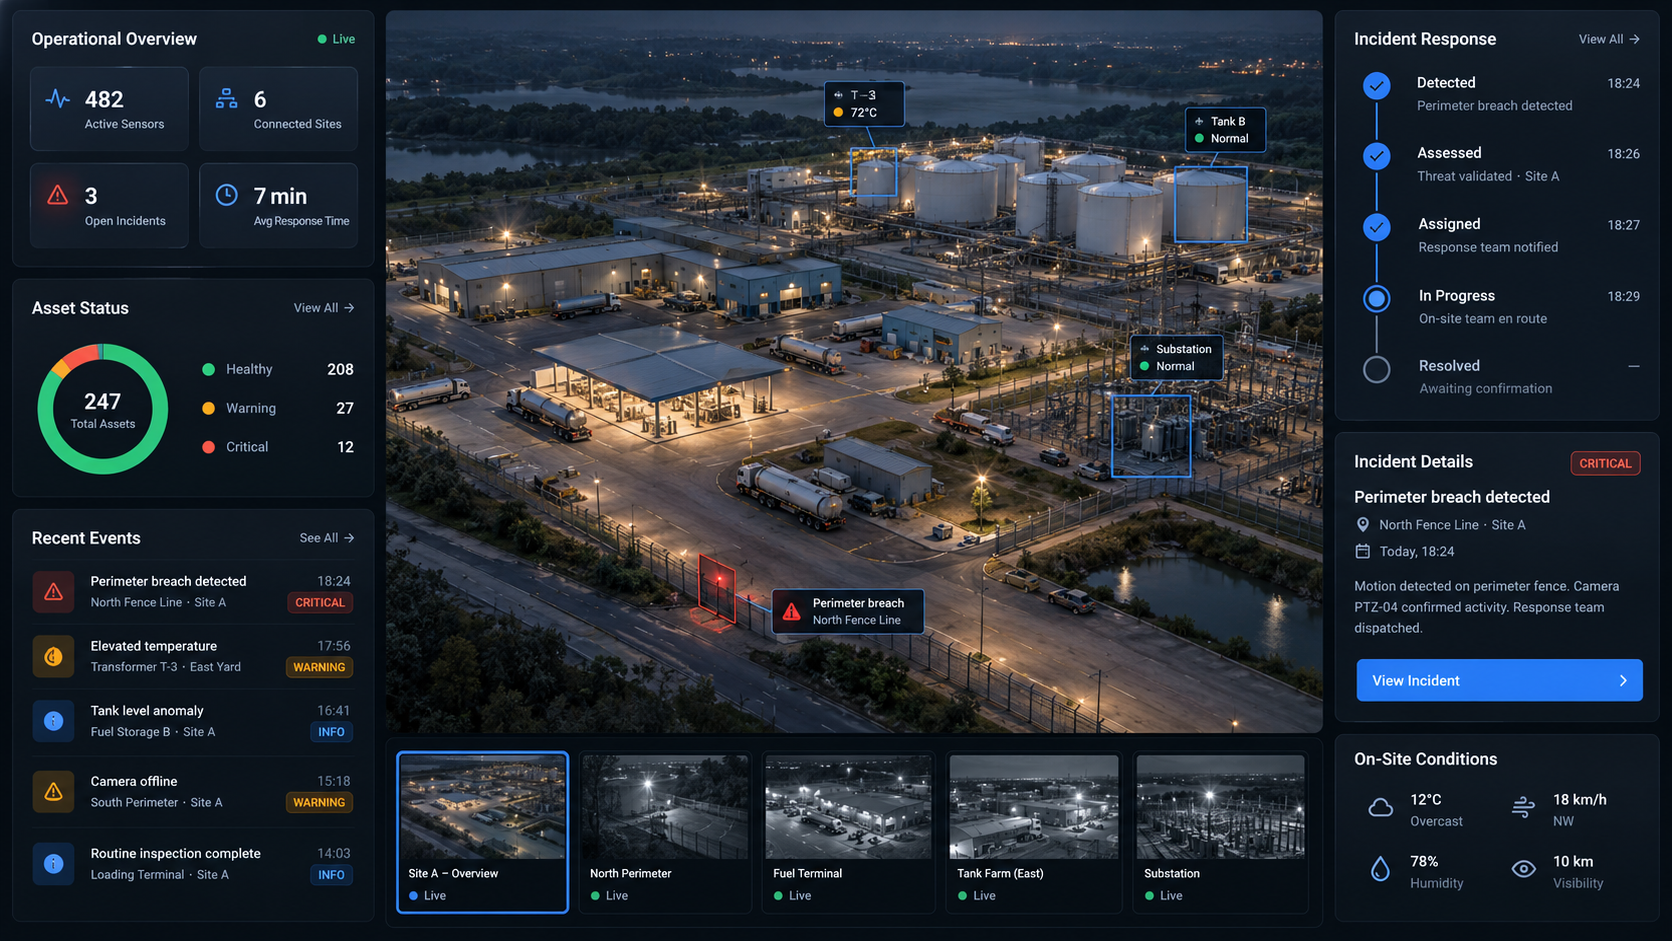Click the In Progress step marker
The height and width of the screenshot is (941, 1672).
[x=1377, y=298]
